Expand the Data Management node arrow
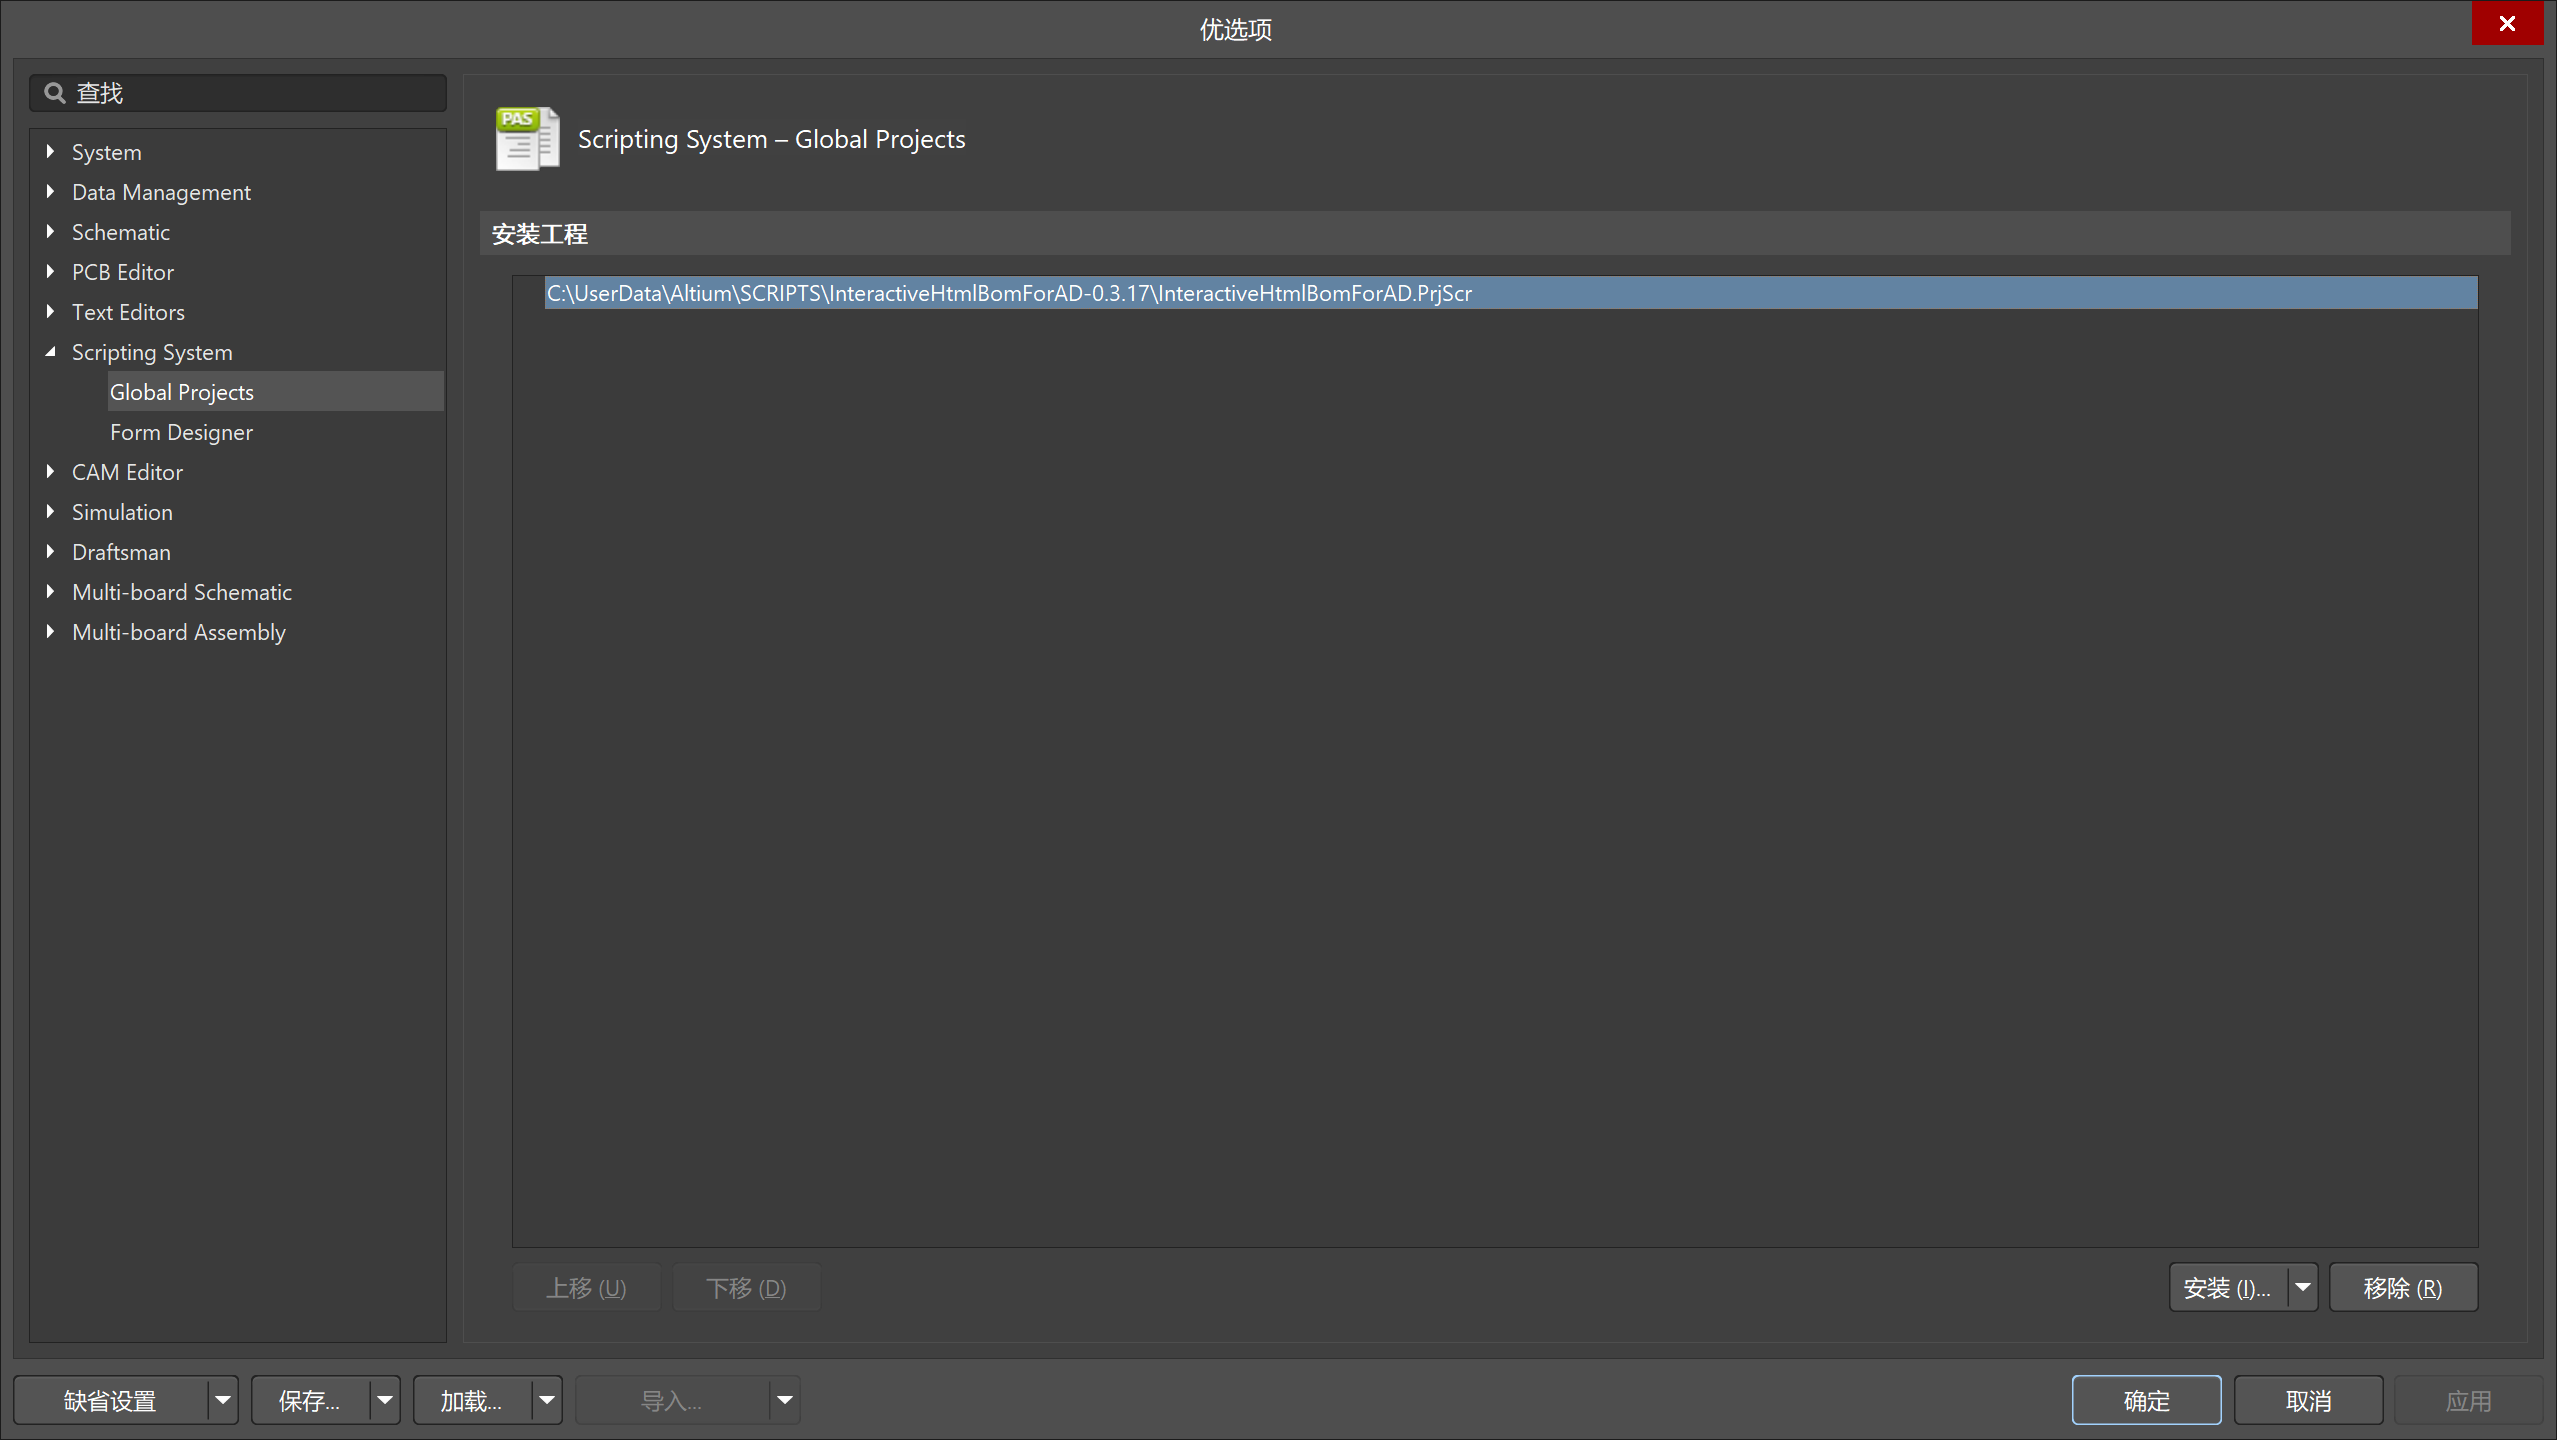 (x=50, y=192)
